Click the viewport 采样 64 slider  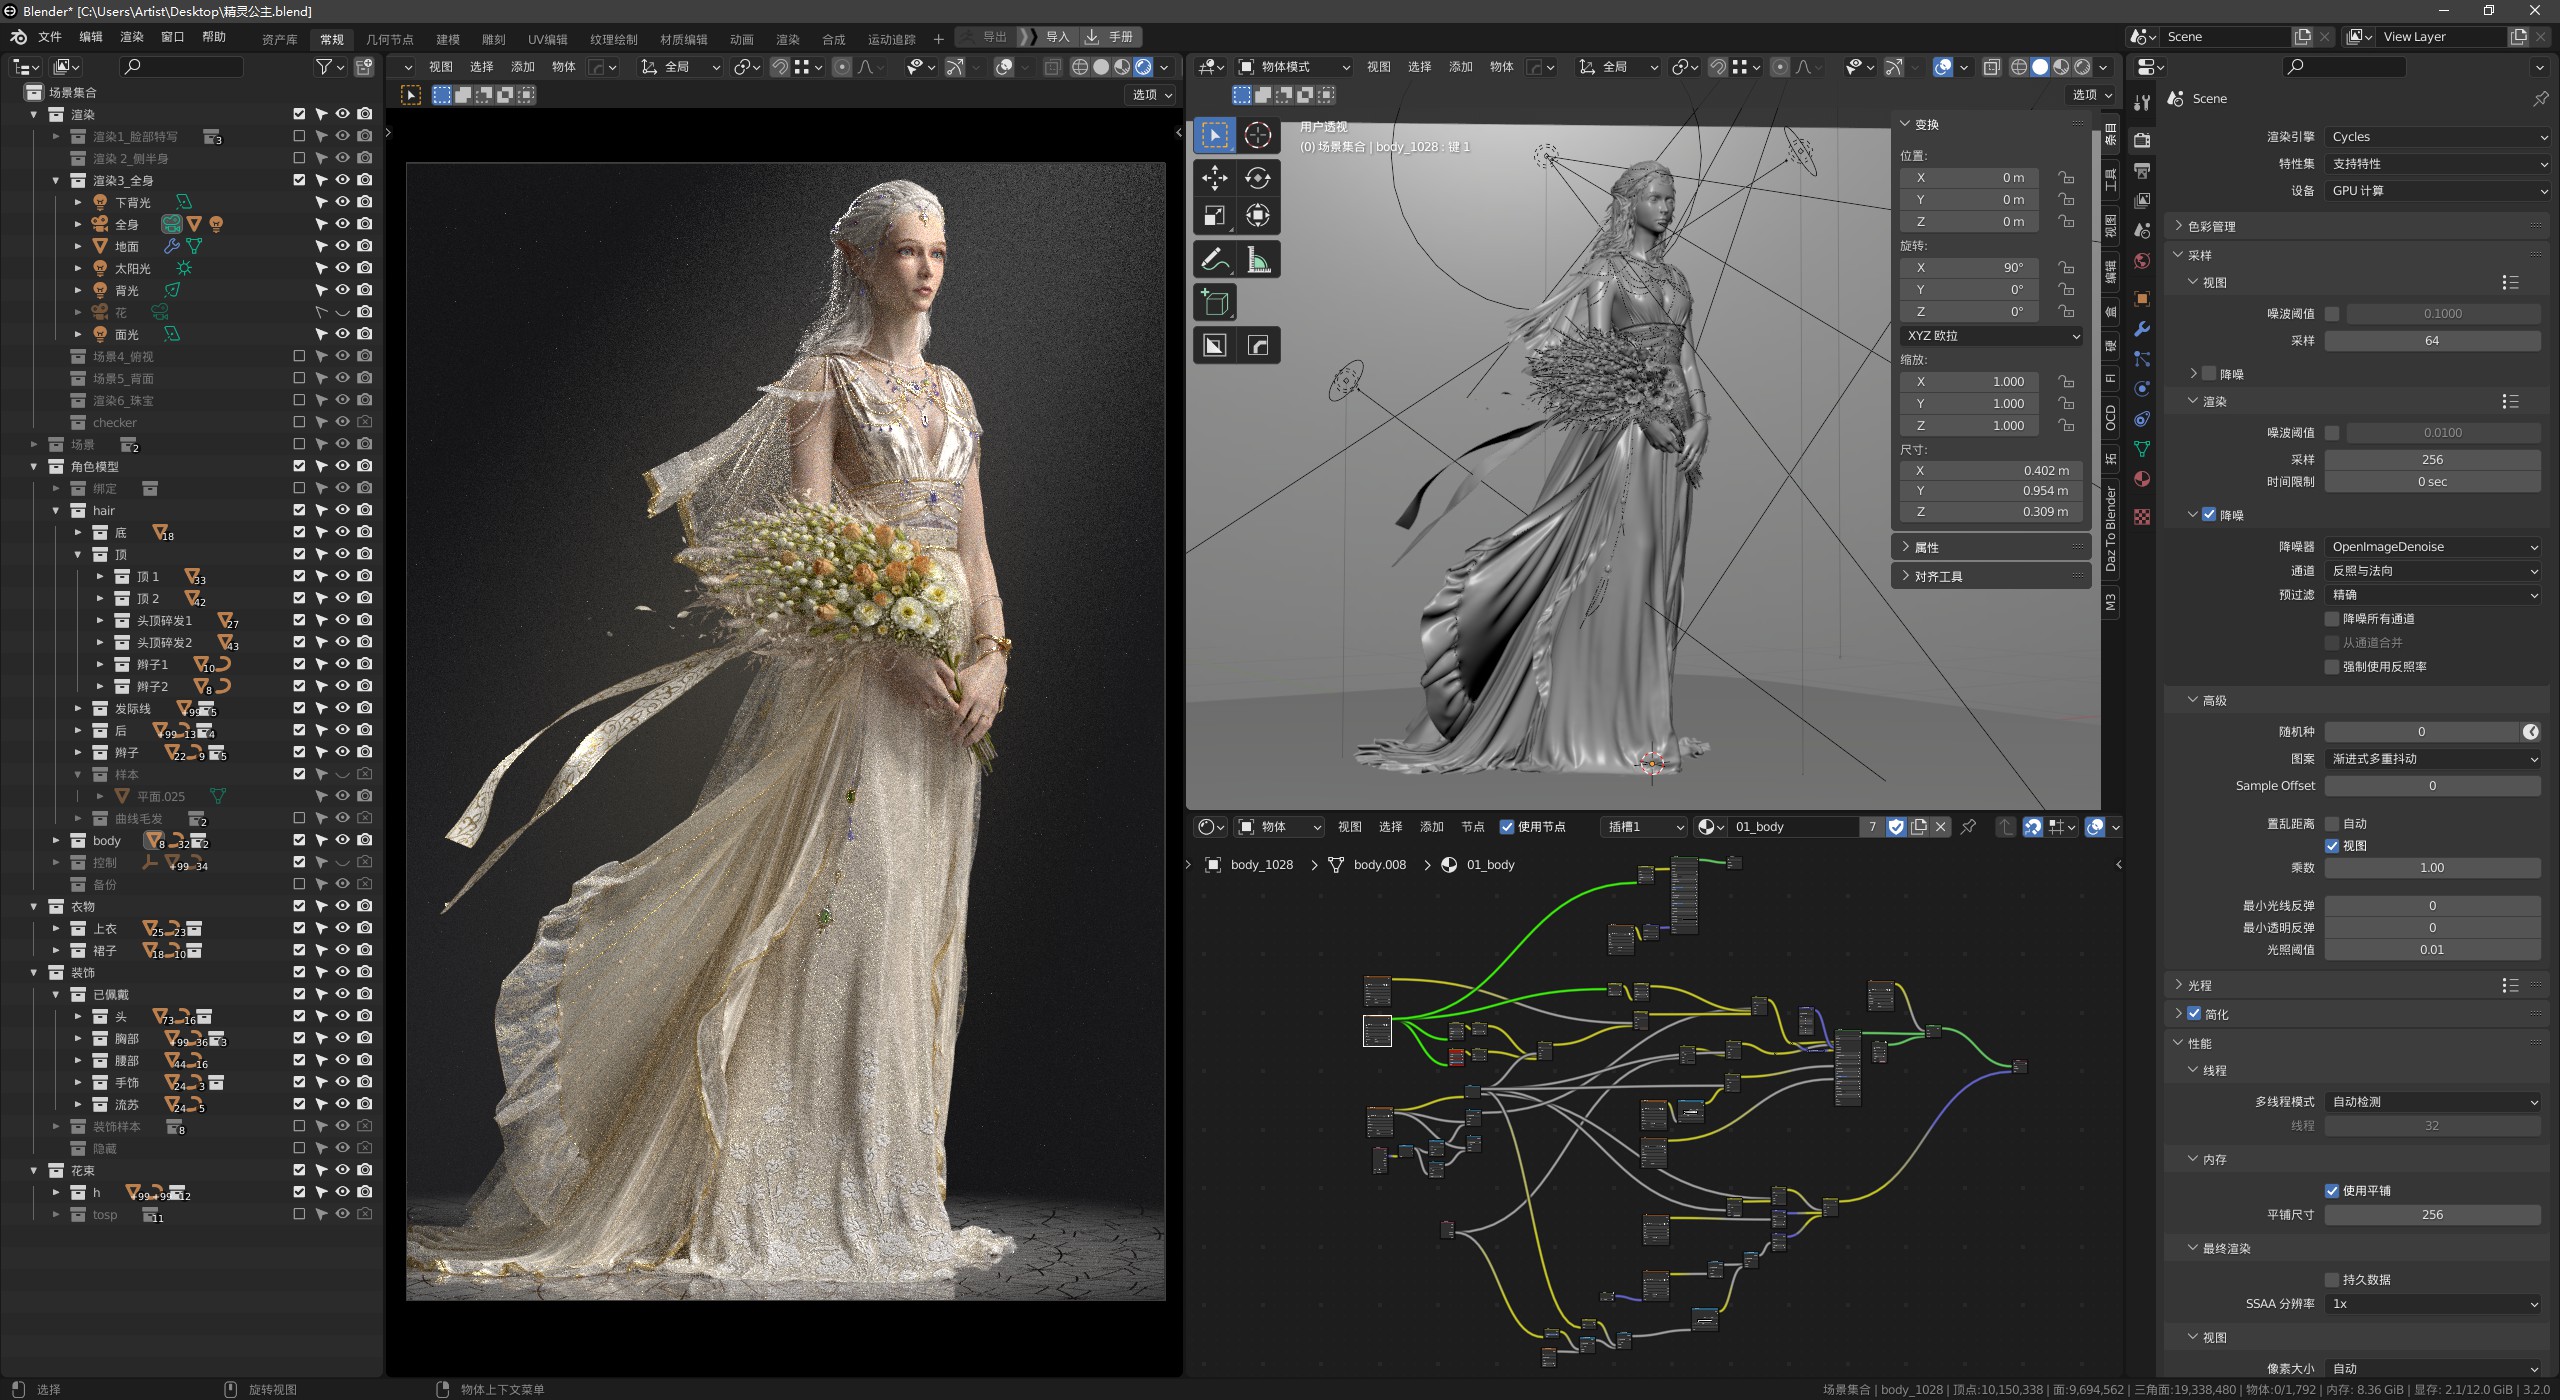2432,341
